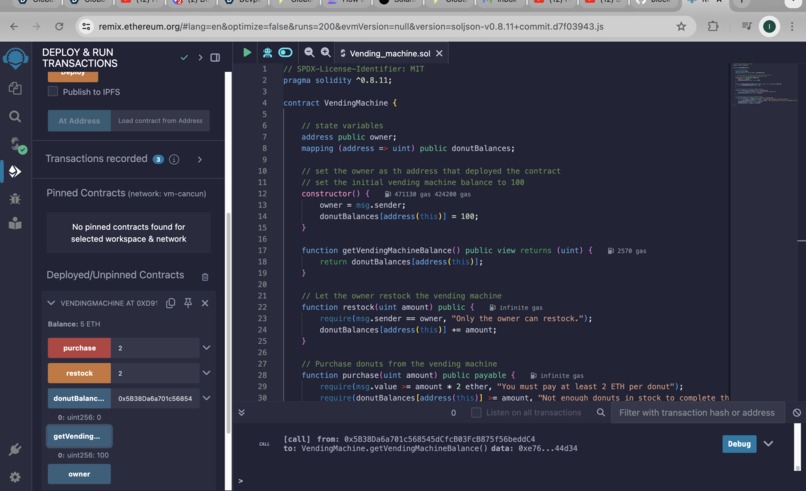Open the Debugger bug icon
Image resolution: width=806 pixels, height=491 pixels.
pos(15,198)
